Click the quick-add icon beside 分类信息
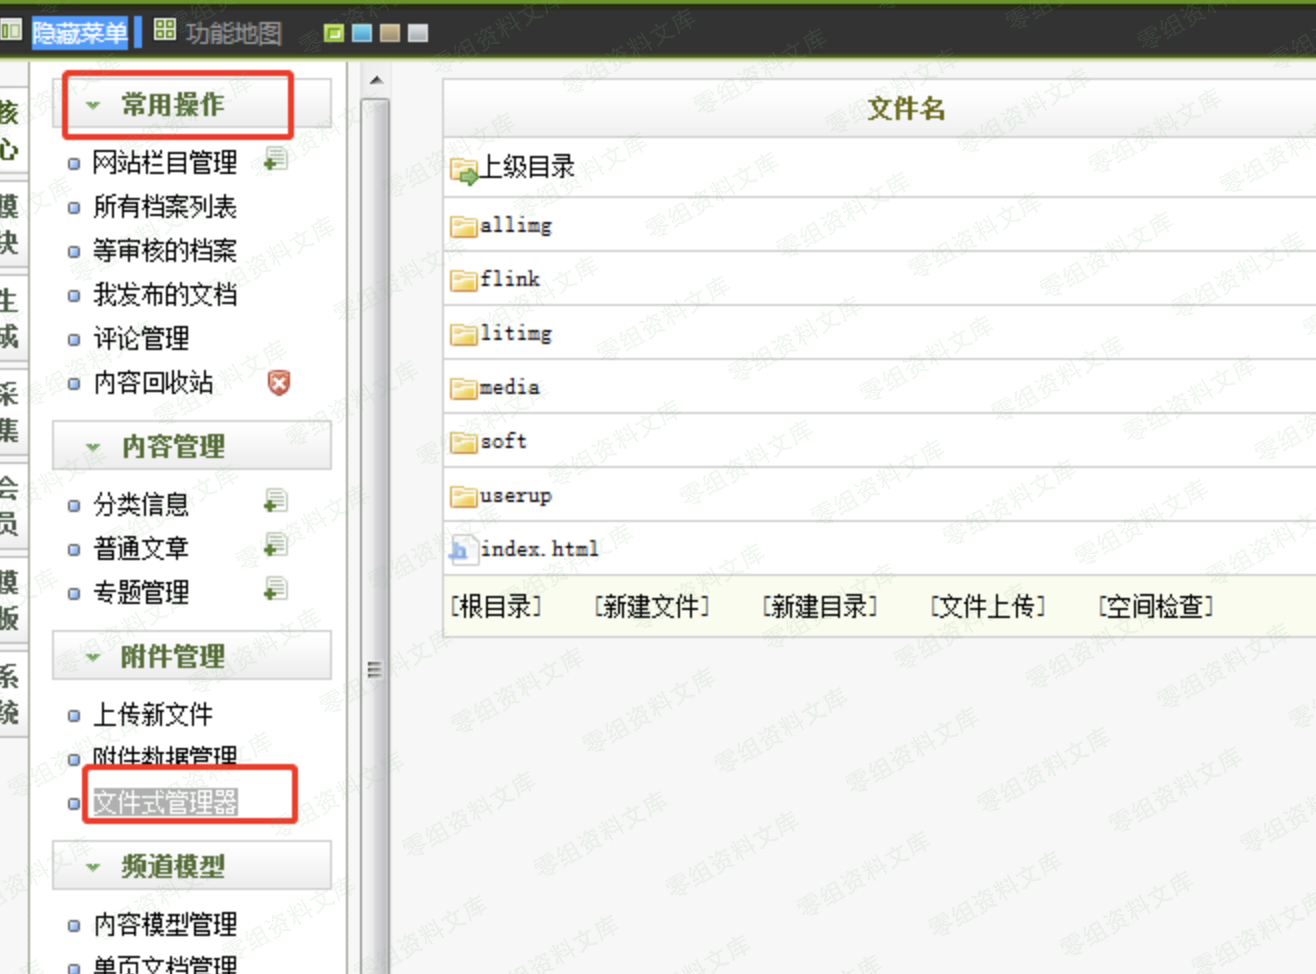 coord(276,501)
